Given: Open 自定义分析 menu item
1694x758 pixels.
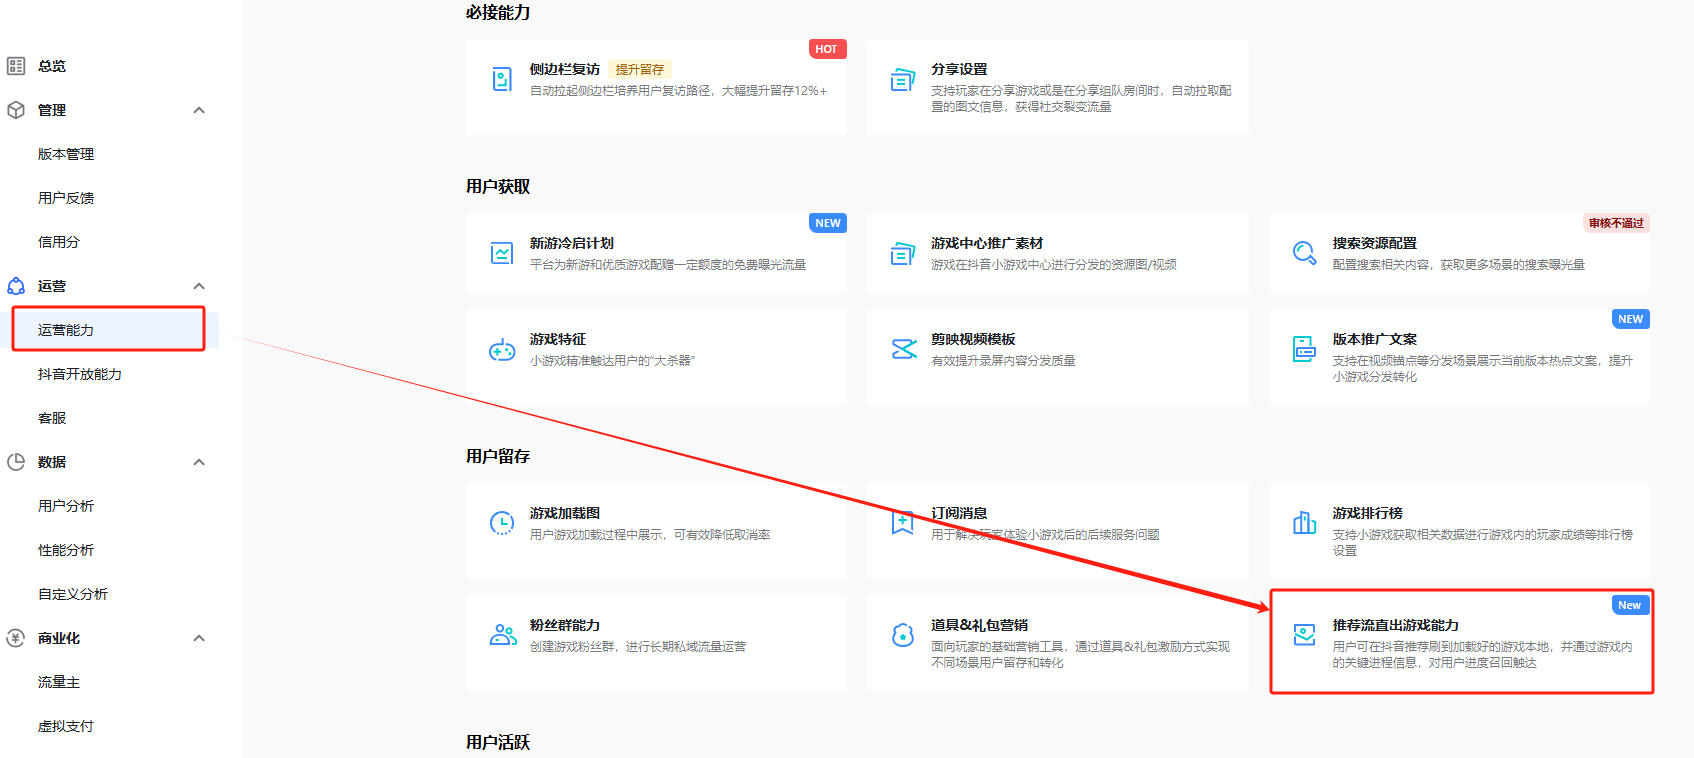Looking at the screenshot, I should click(73, 594).
